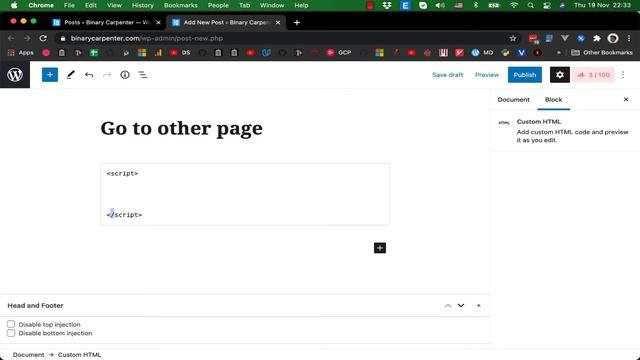Close the Add New Post tab
The width and height of the screenshot is (640, 360).
tap(278, 22)
